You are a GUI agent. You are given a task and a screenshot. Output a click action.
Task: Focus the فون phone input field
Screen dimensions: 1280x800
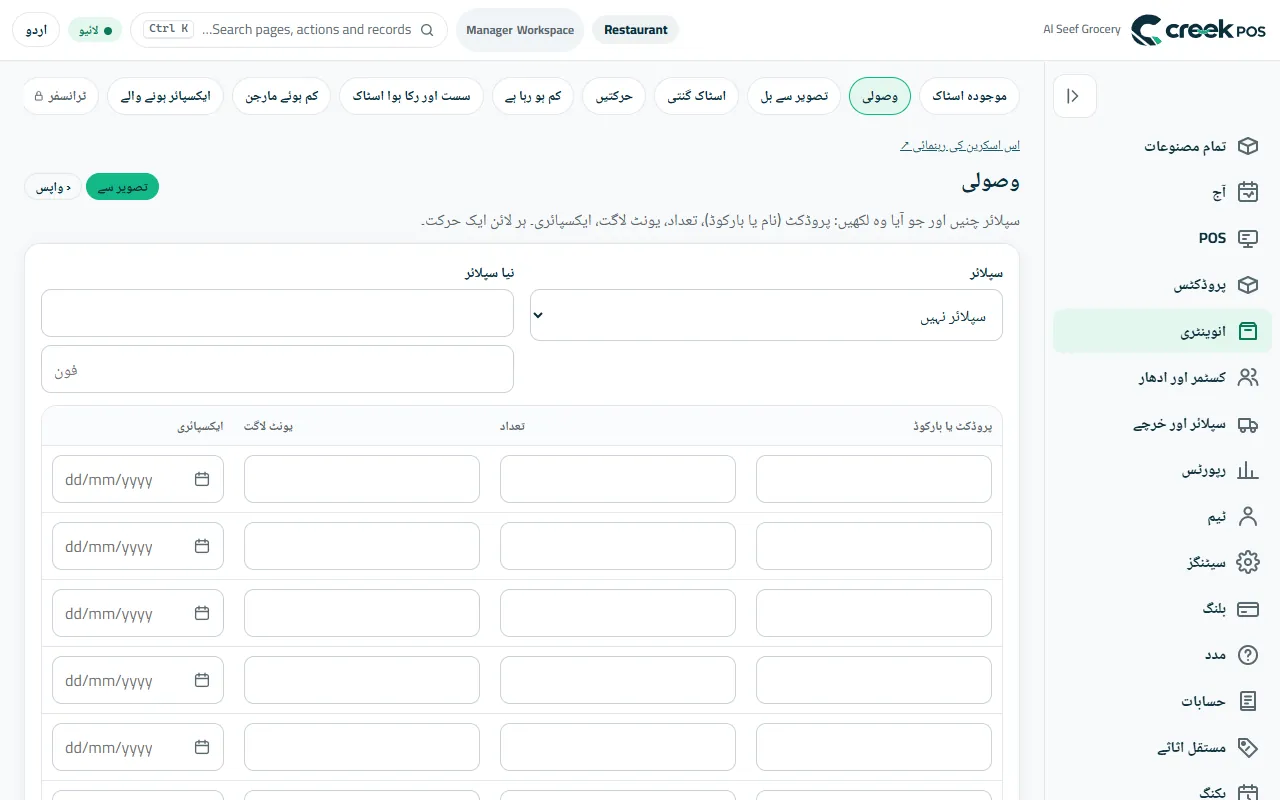pos(277,369)
